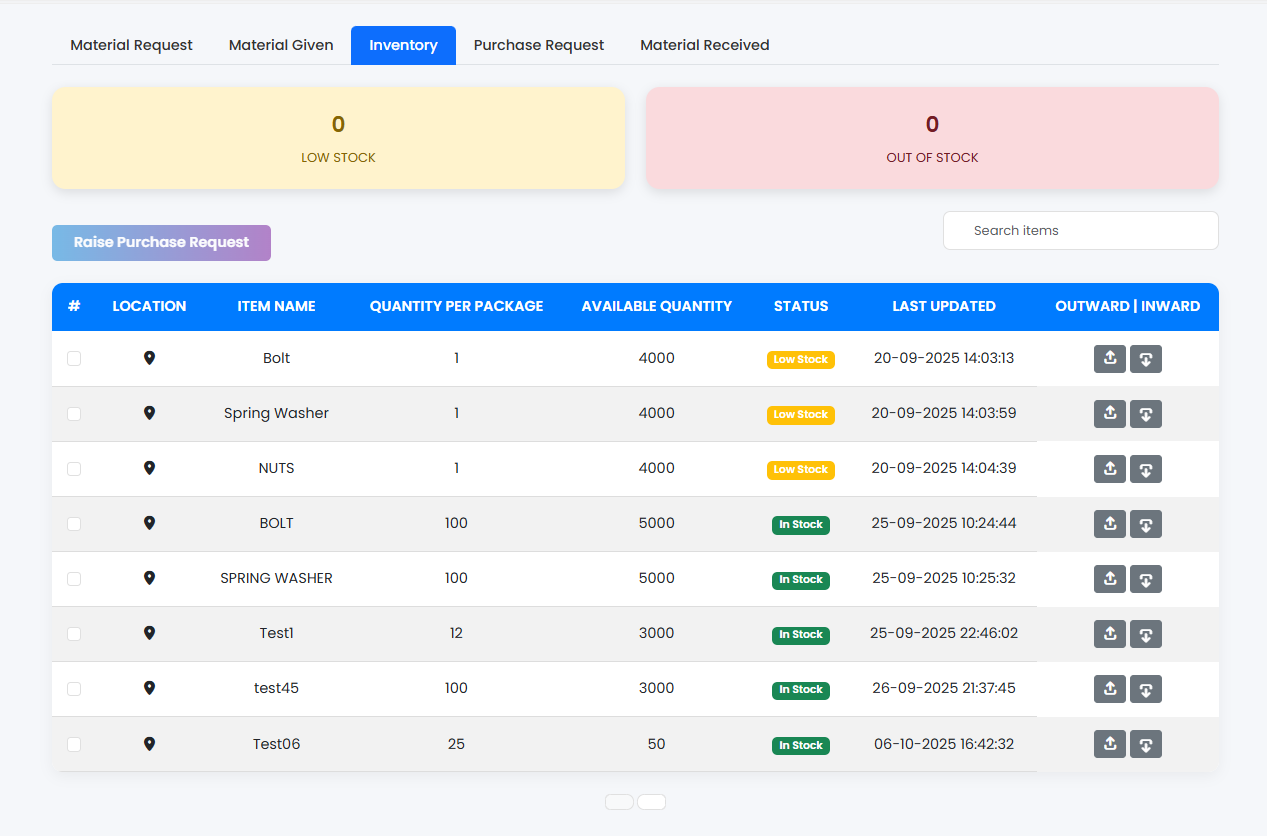Click the inward icon for Test1 row

pos(1146,634)
